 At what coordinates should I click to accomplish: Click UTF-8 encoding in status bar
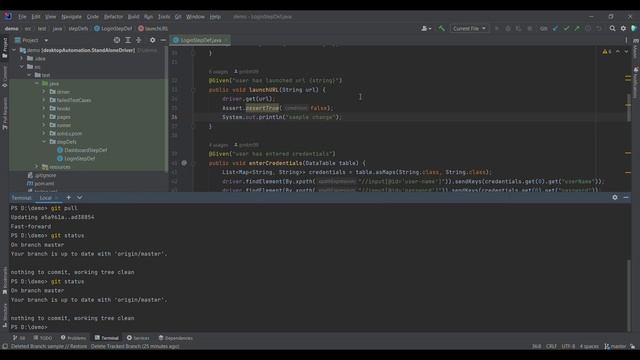pyautogui.click(x=568, y=347)
